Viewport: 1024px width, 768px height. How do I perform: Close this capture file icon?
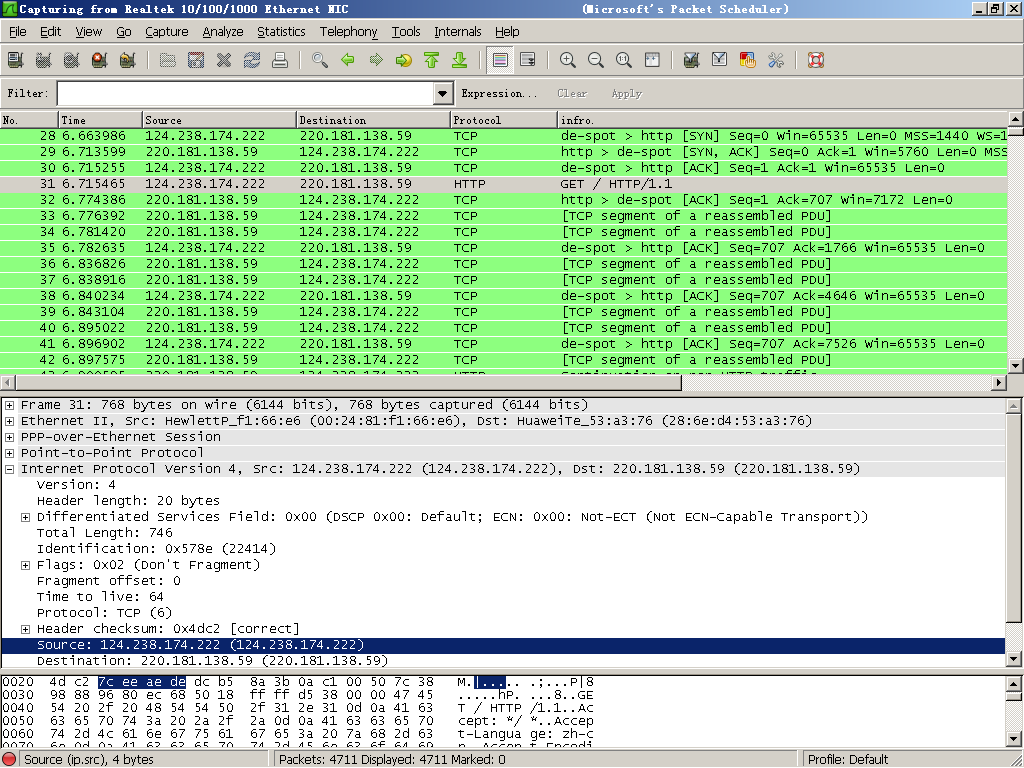click(x=224, y=60)
